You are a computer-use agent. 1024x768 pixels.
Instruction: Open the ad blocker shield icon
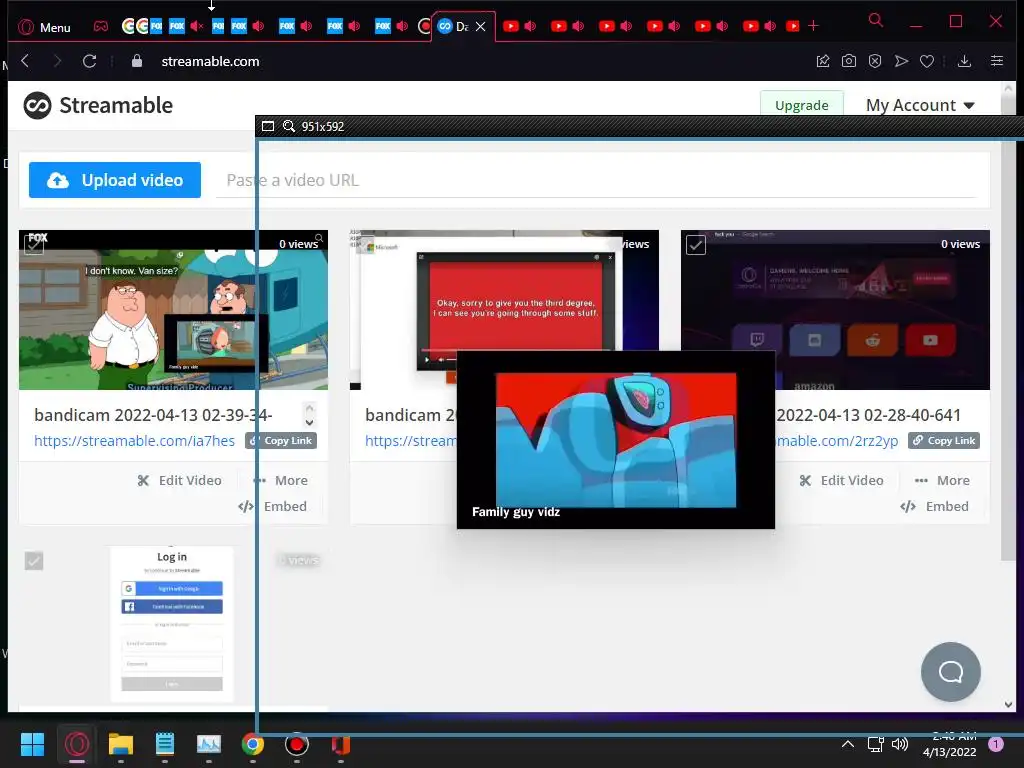(x=875, y=61)
